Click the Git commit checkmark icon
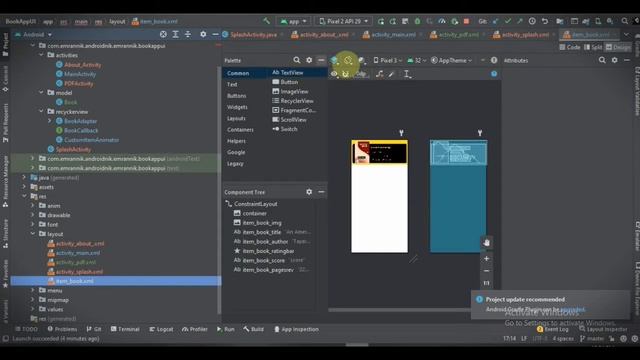 pos(507,21)
